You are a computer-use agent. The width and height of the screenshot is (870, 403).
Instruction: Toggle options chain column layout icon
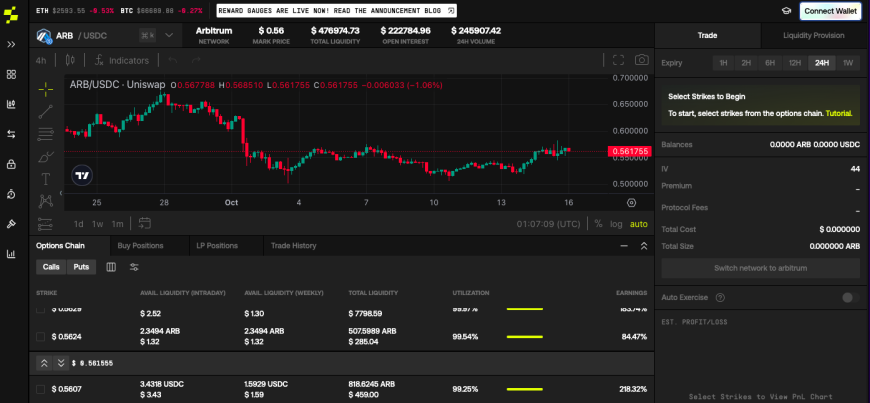pos(111,267)
